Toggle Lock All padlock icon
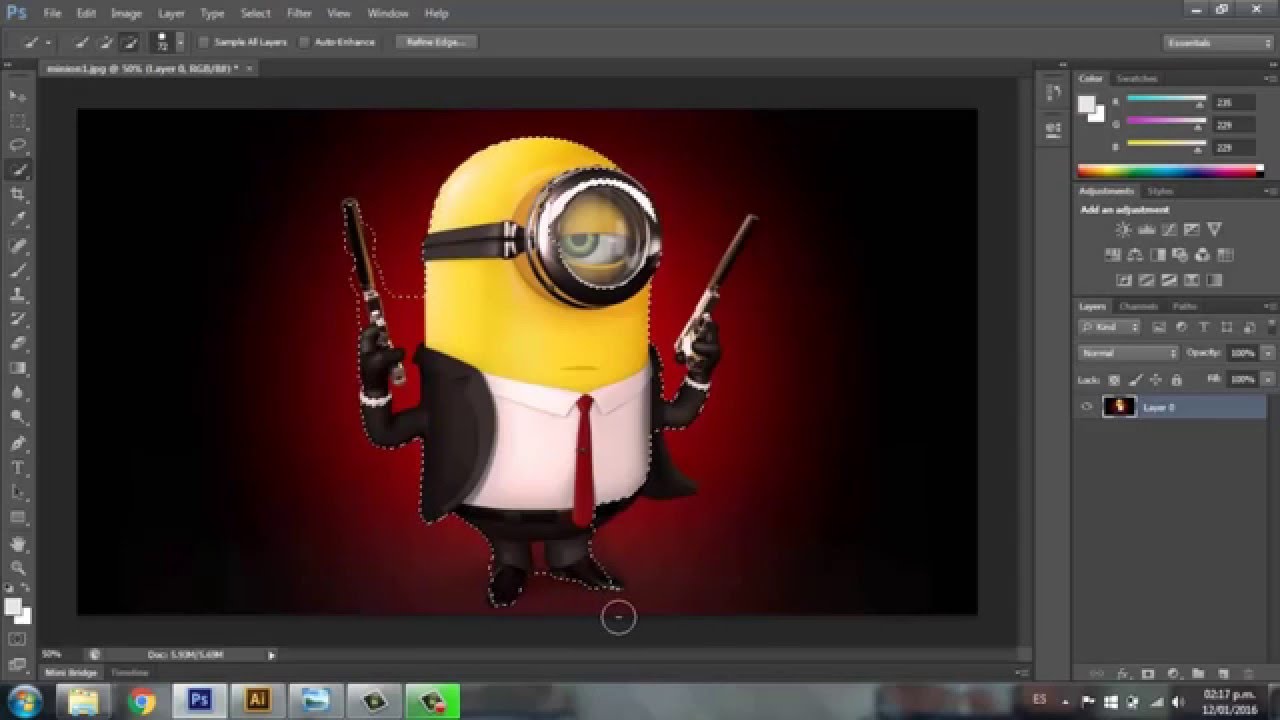 1176,380
